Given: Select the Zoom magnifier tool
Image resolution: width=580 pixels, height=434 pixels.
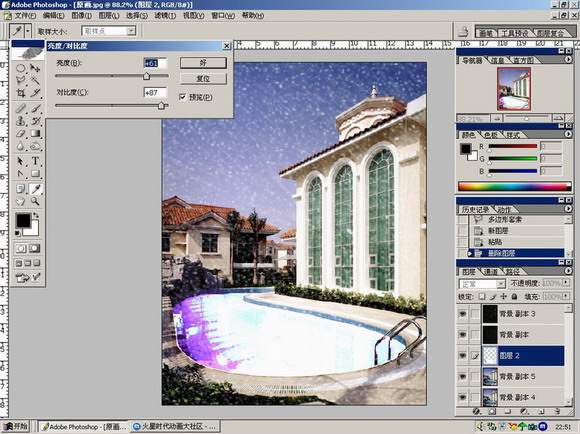Looking at the screenshot, I should (x=35, y=201).
